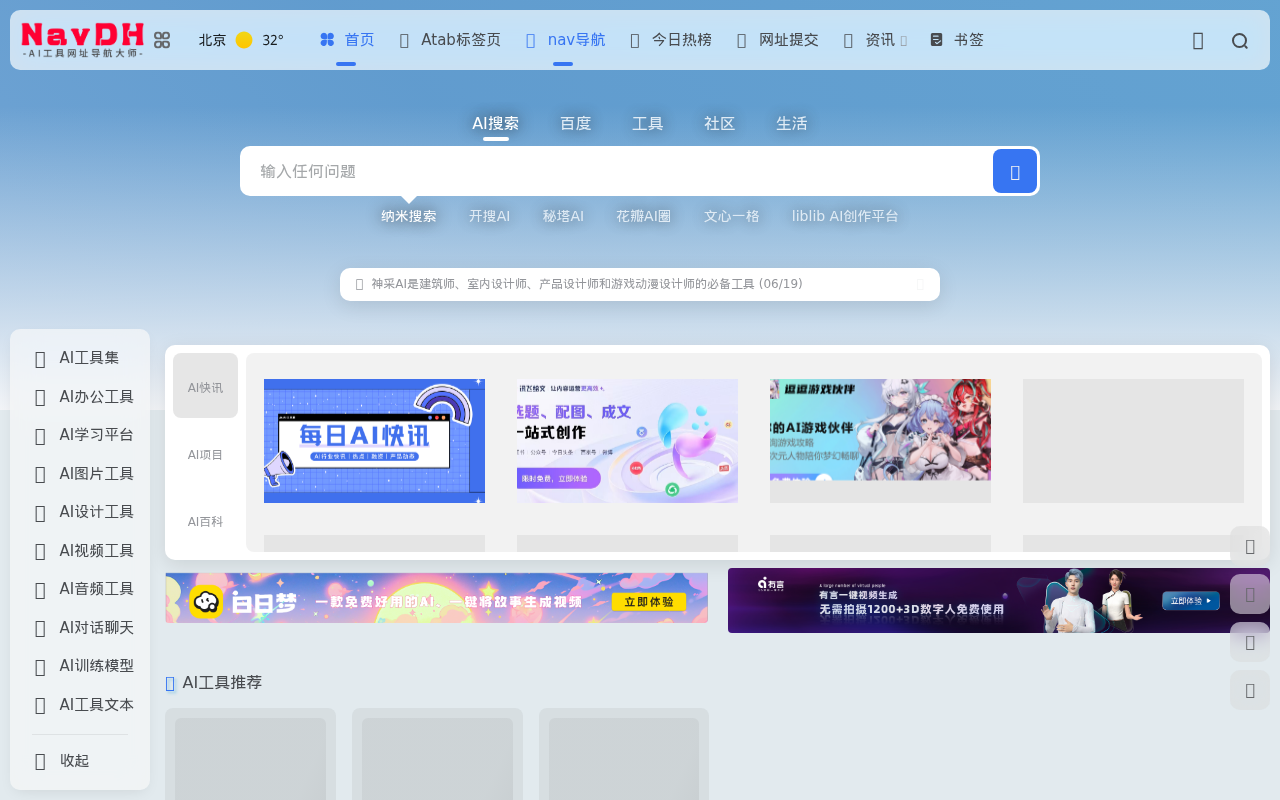Select 纳米搜索 as the search engine
This screenshot has height=800, width=1280.
(x=409, y=215)
